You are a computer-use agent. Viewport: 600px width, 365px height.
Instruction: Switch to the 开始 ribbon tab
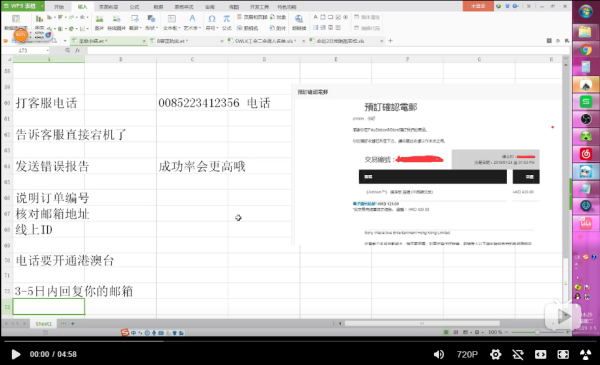point(59,7)
